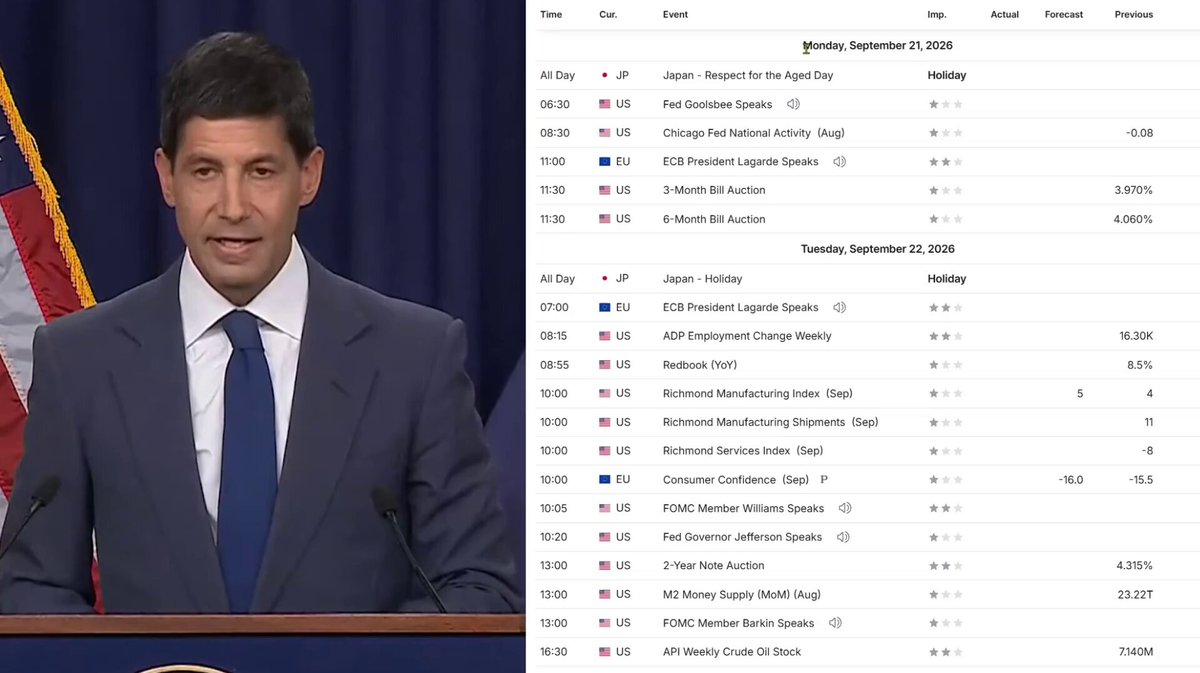
Task: Open the Chicago Fed National Activity event
Action: (755, 133)
